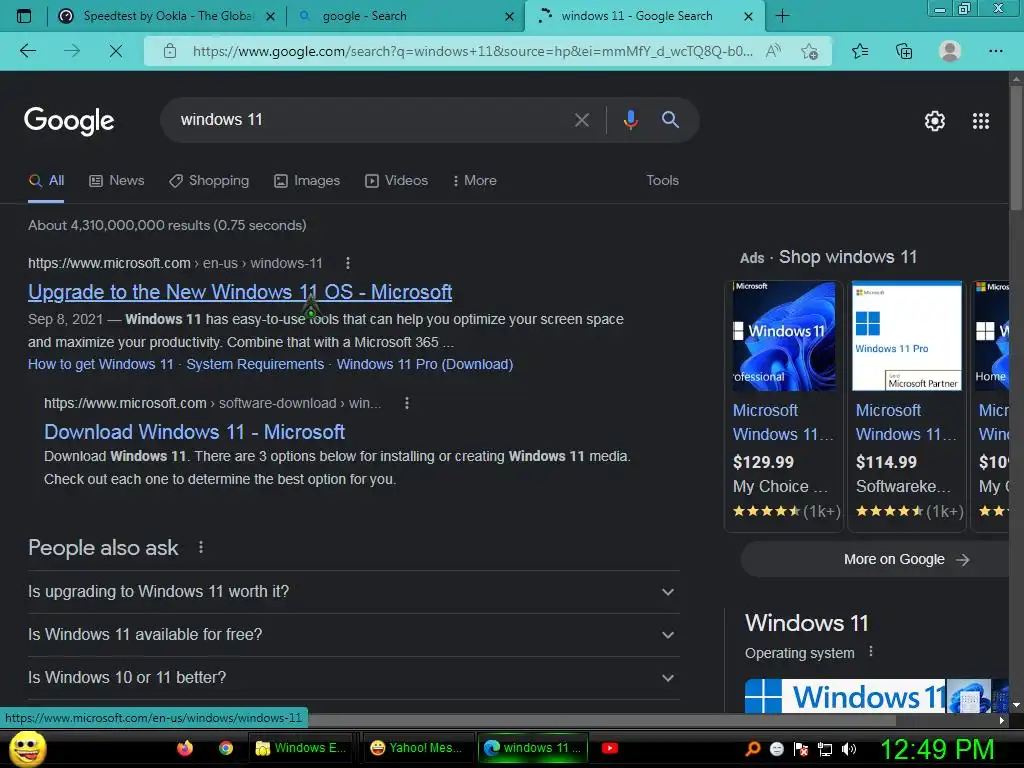The height and width of the screenshot is (768, 1024).
Task: Open Edge Settings and more menu
Action: [x=995, y=51]
